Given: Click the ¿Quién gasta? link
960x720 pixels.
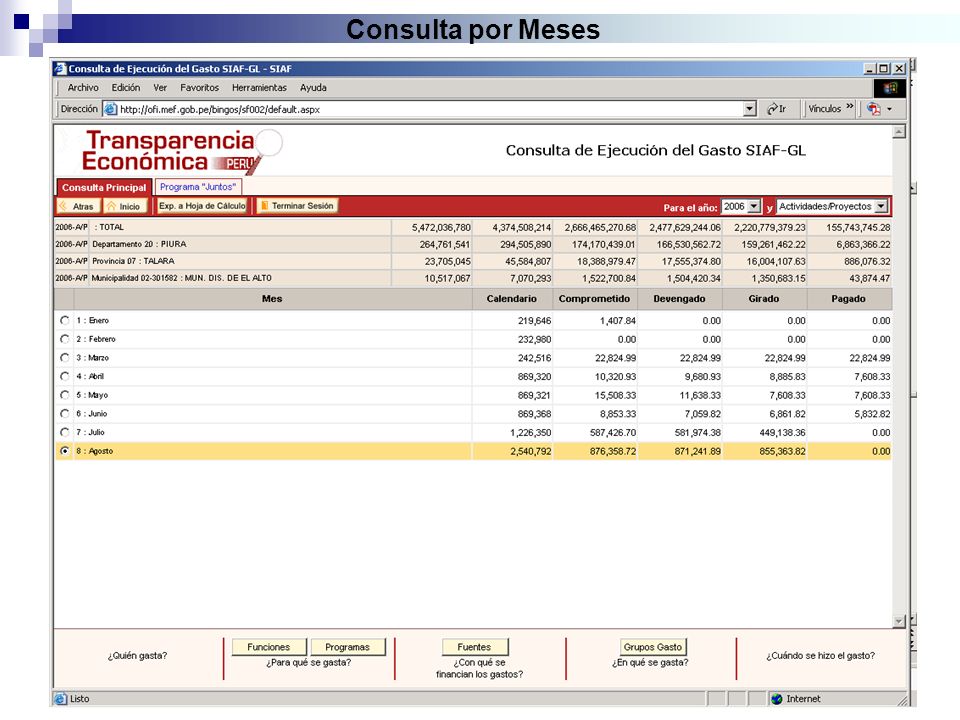Looking at the screenshot, I should (x=137, y=655).
